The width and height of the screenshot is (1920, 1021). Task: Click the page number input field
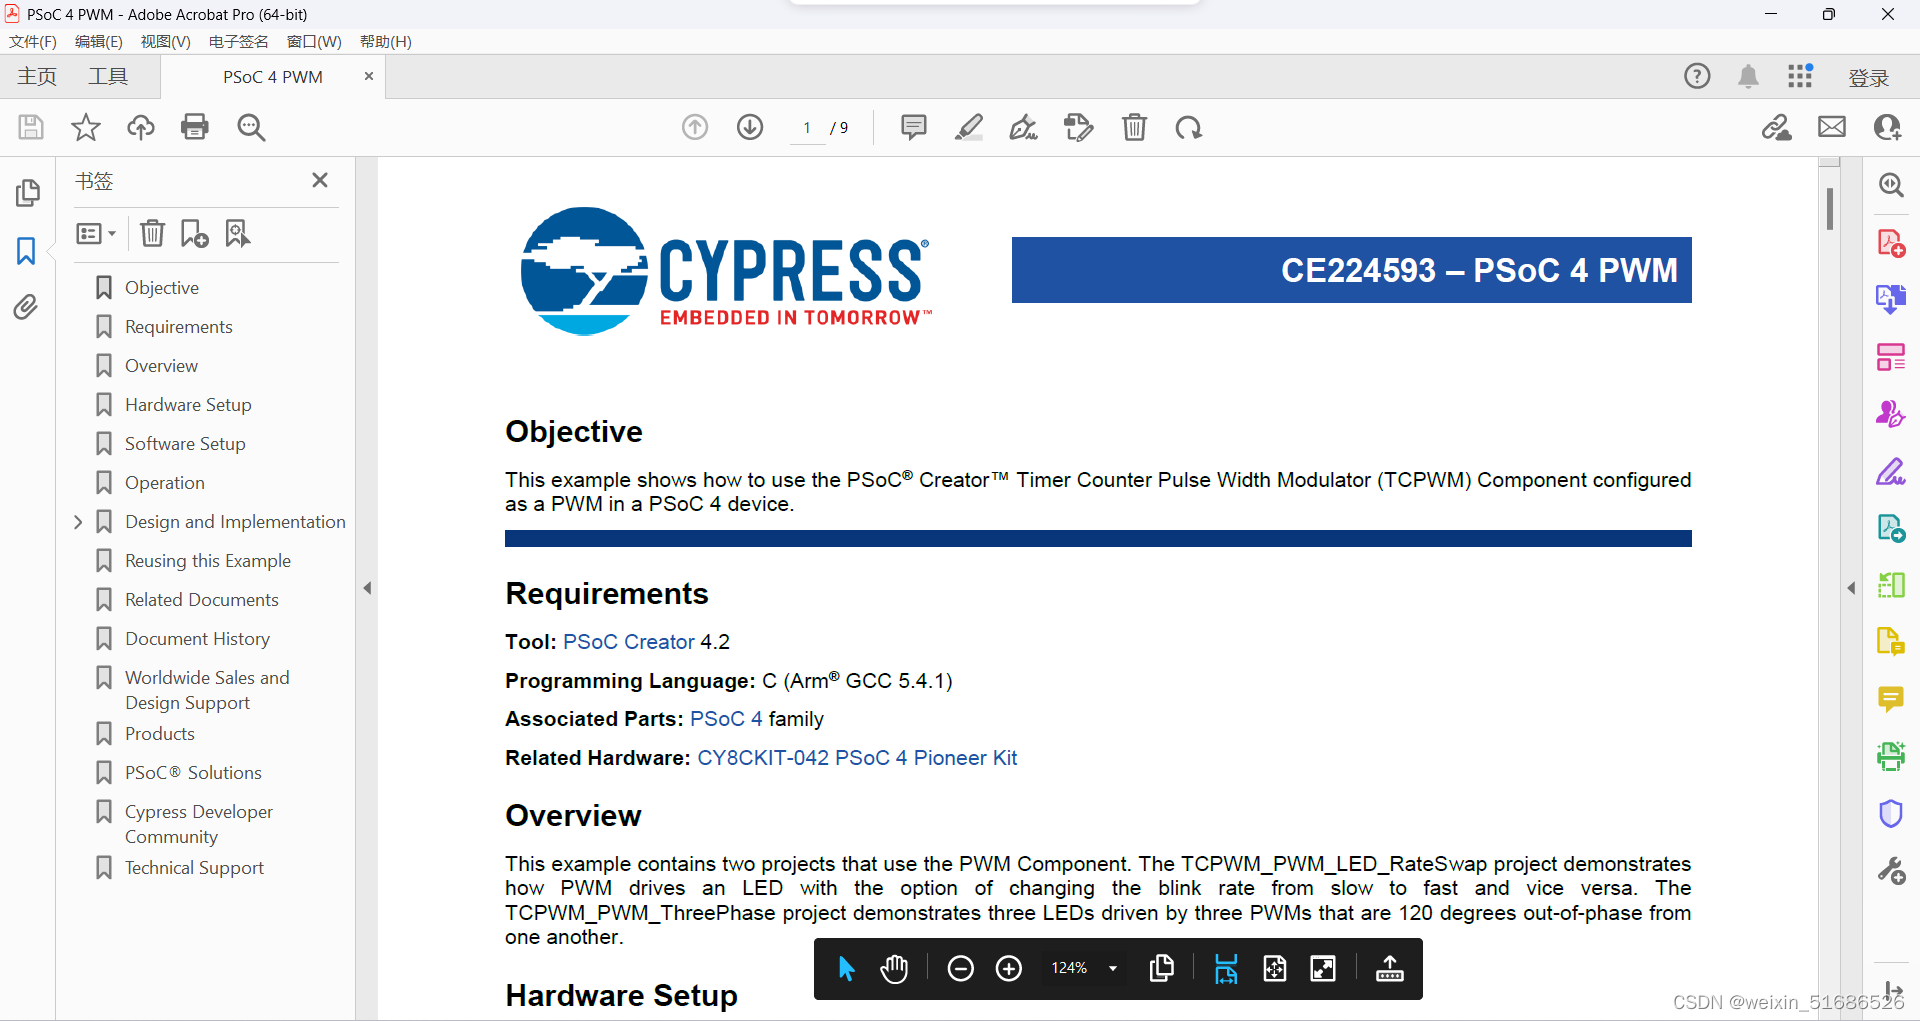807,128
